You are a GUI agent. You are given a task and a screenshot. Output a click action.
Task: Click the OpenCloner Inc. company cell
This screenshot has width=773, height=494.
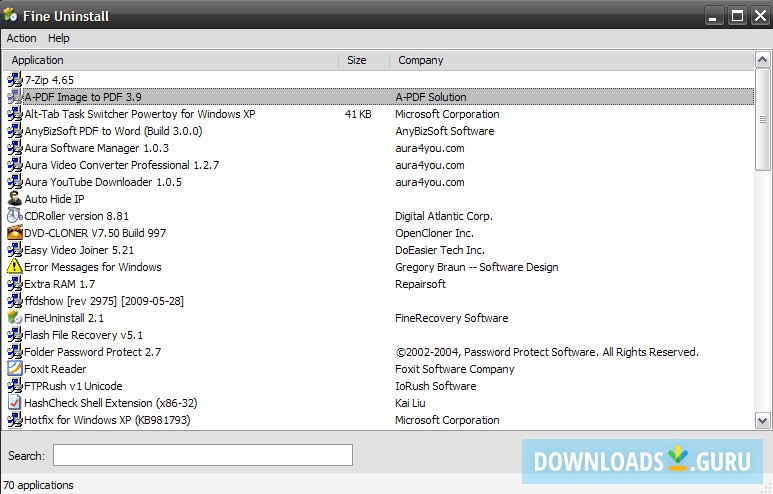click(x=434, y=233)
